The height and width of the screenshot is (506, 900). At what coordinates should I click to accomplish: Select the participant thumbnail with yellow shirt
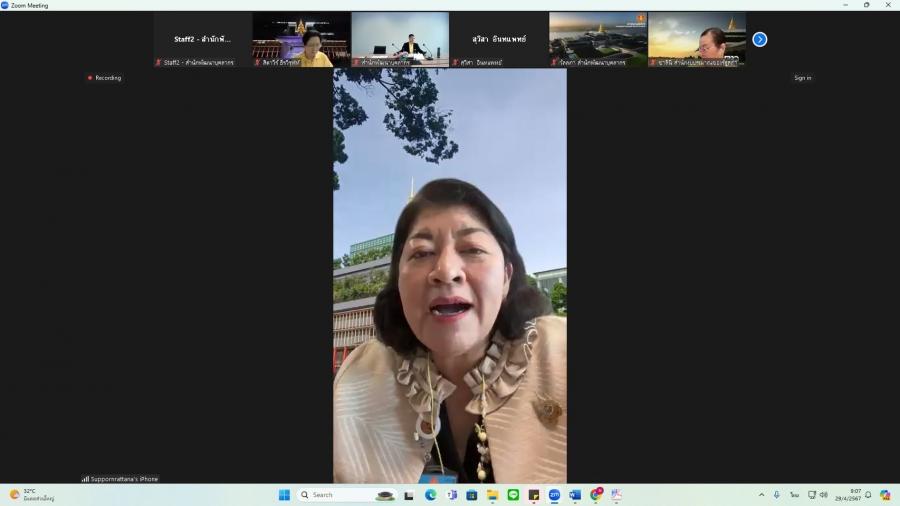point(301,40)
